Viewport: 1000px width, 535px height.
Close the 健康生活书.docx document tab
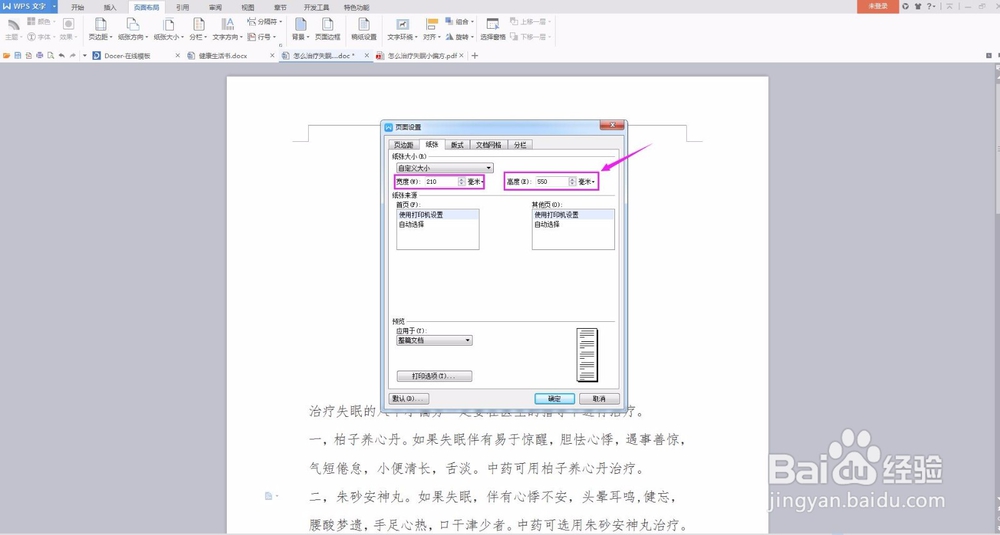272,56
